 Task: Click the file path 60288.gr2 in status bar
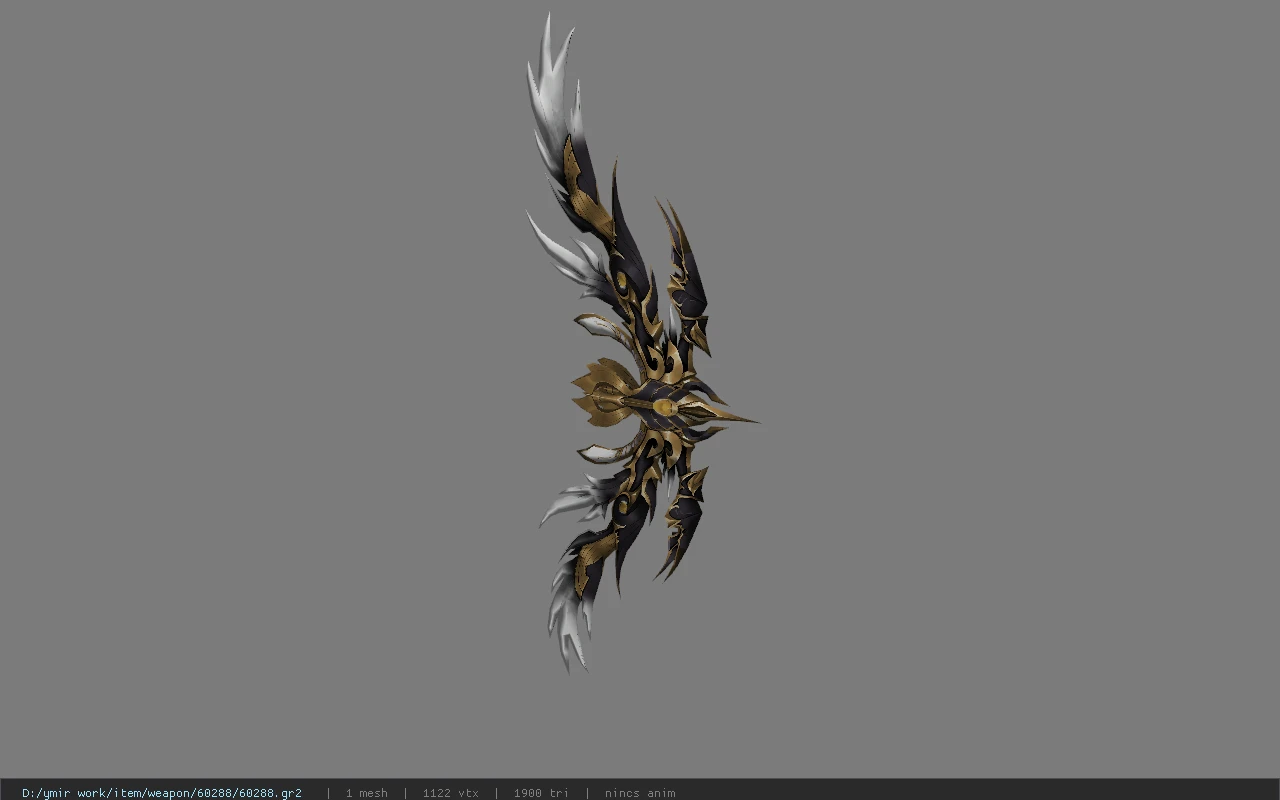(x=162, y=793)
